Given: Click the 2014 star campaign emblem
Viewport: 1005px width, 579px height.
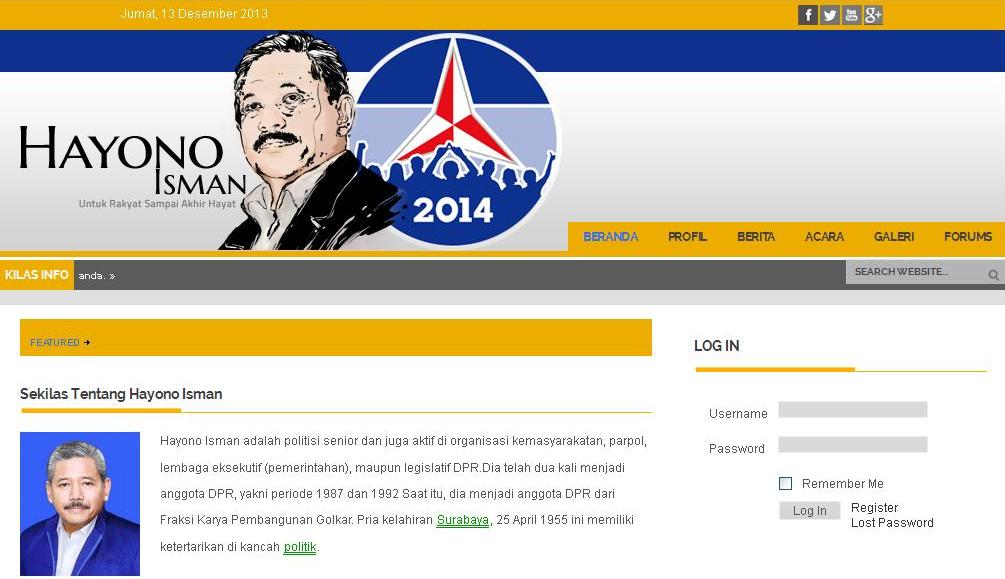Looking at the screenshot, I should [462, 140].
